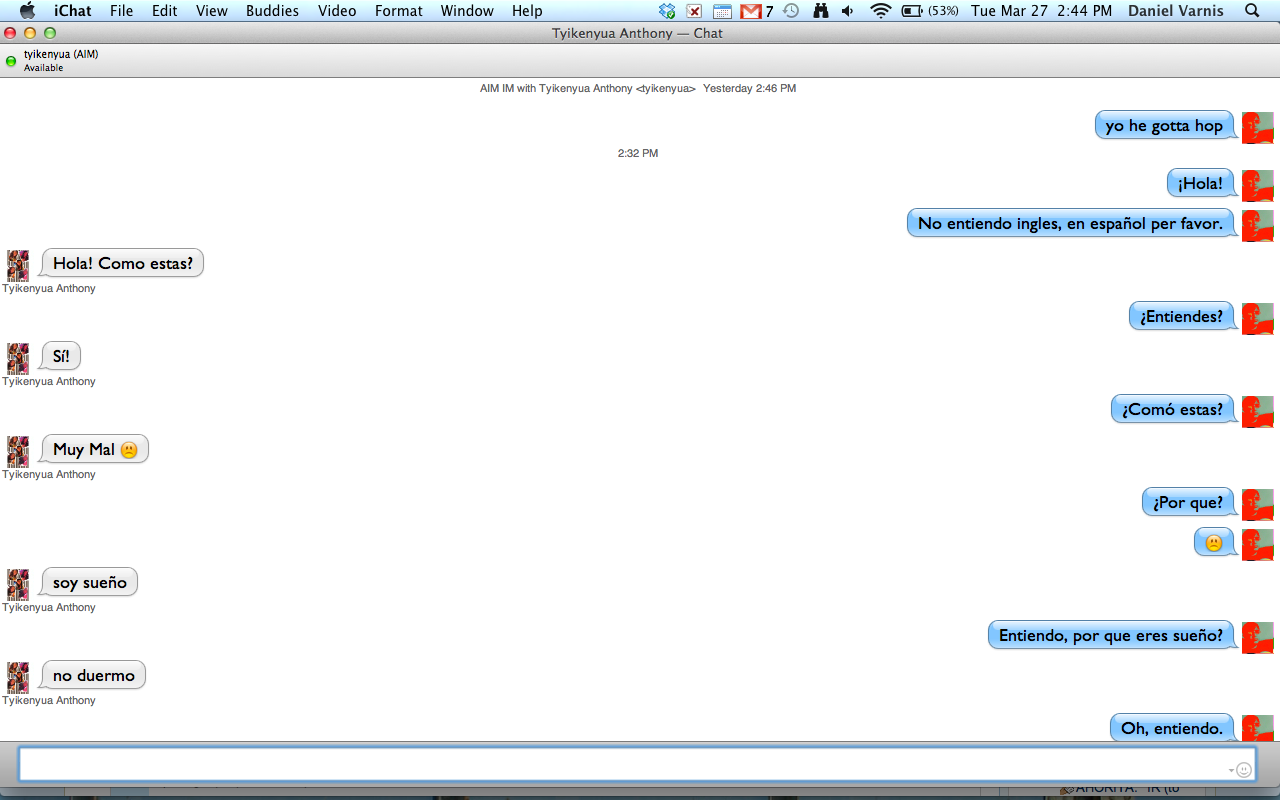Click the binoculars icon in menu bar
This screenshot has height=800, width=1280.
point(821,11)
